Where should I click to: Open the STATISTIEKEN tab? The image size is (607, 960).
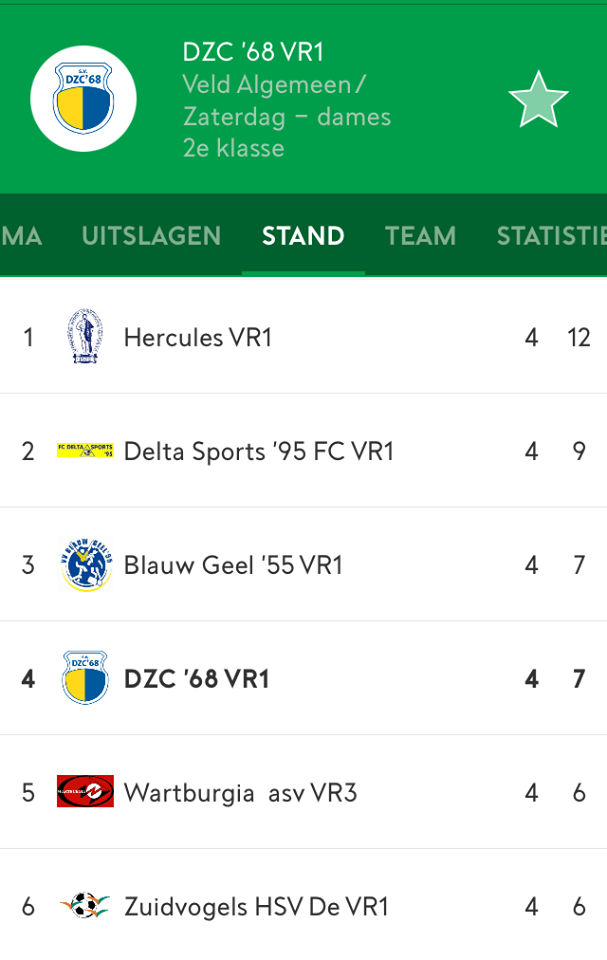[x=552, y=236]
